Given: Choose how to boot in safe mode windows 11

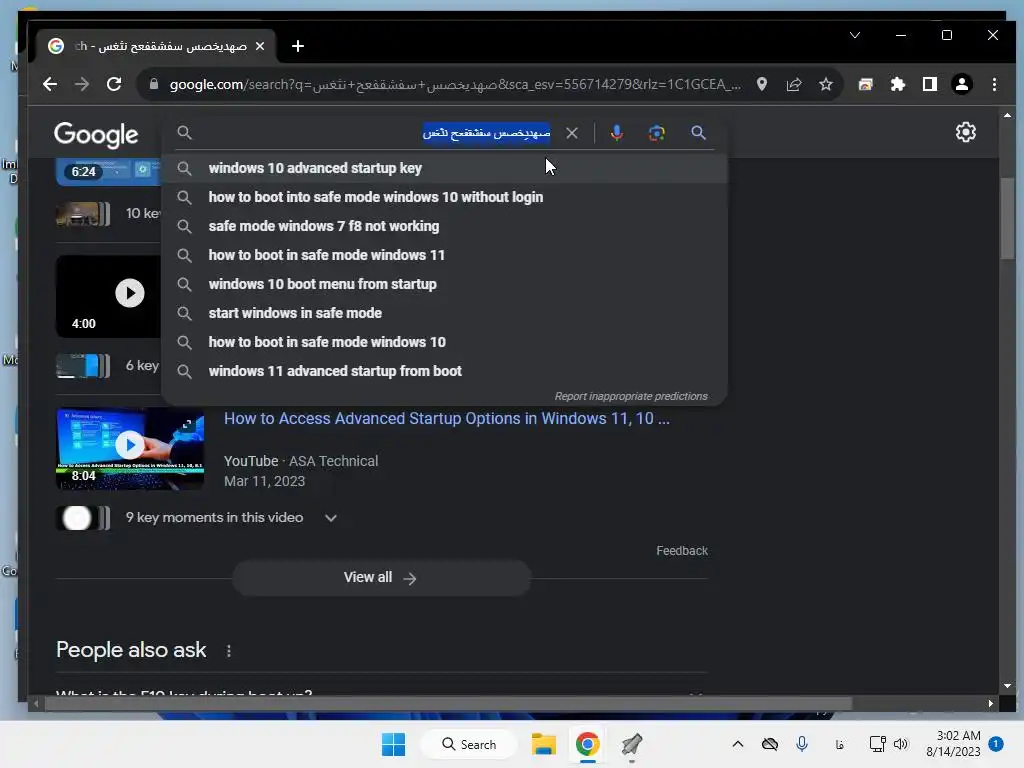Looking at the screenshot, I should (445, 255).
